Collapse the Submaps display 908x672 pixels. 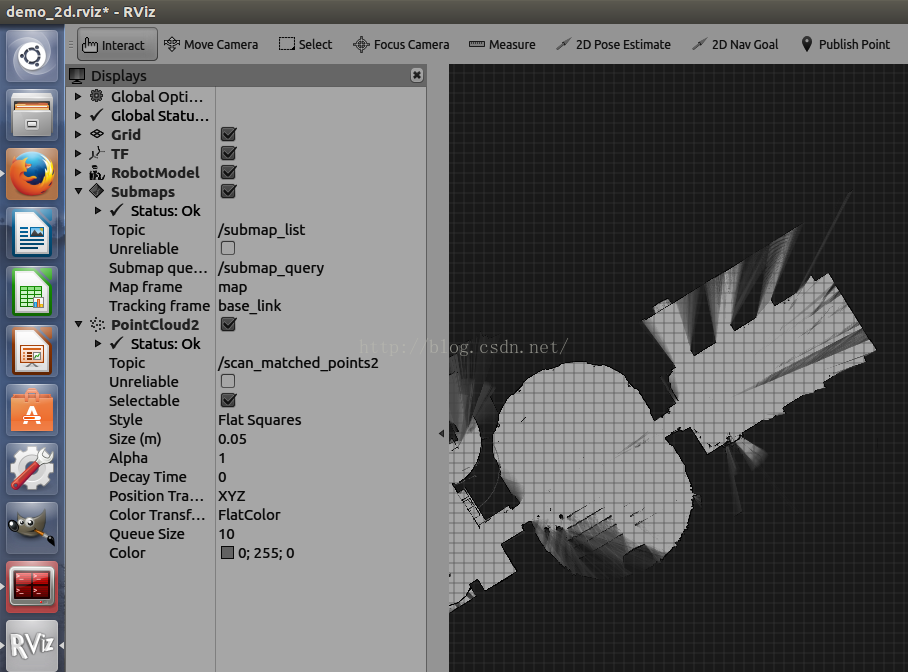78,191
